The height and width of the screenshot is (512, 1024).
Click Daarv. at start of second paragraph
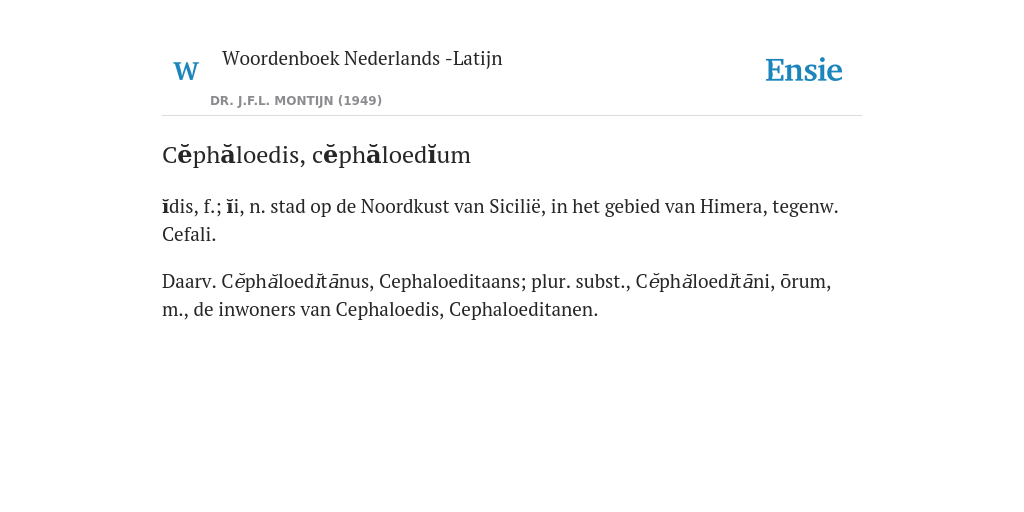click(189, 281)
